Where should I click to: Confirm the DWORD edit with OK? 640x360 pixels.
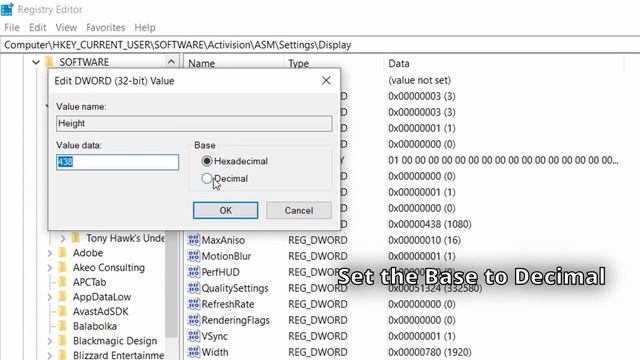point(225,210)
